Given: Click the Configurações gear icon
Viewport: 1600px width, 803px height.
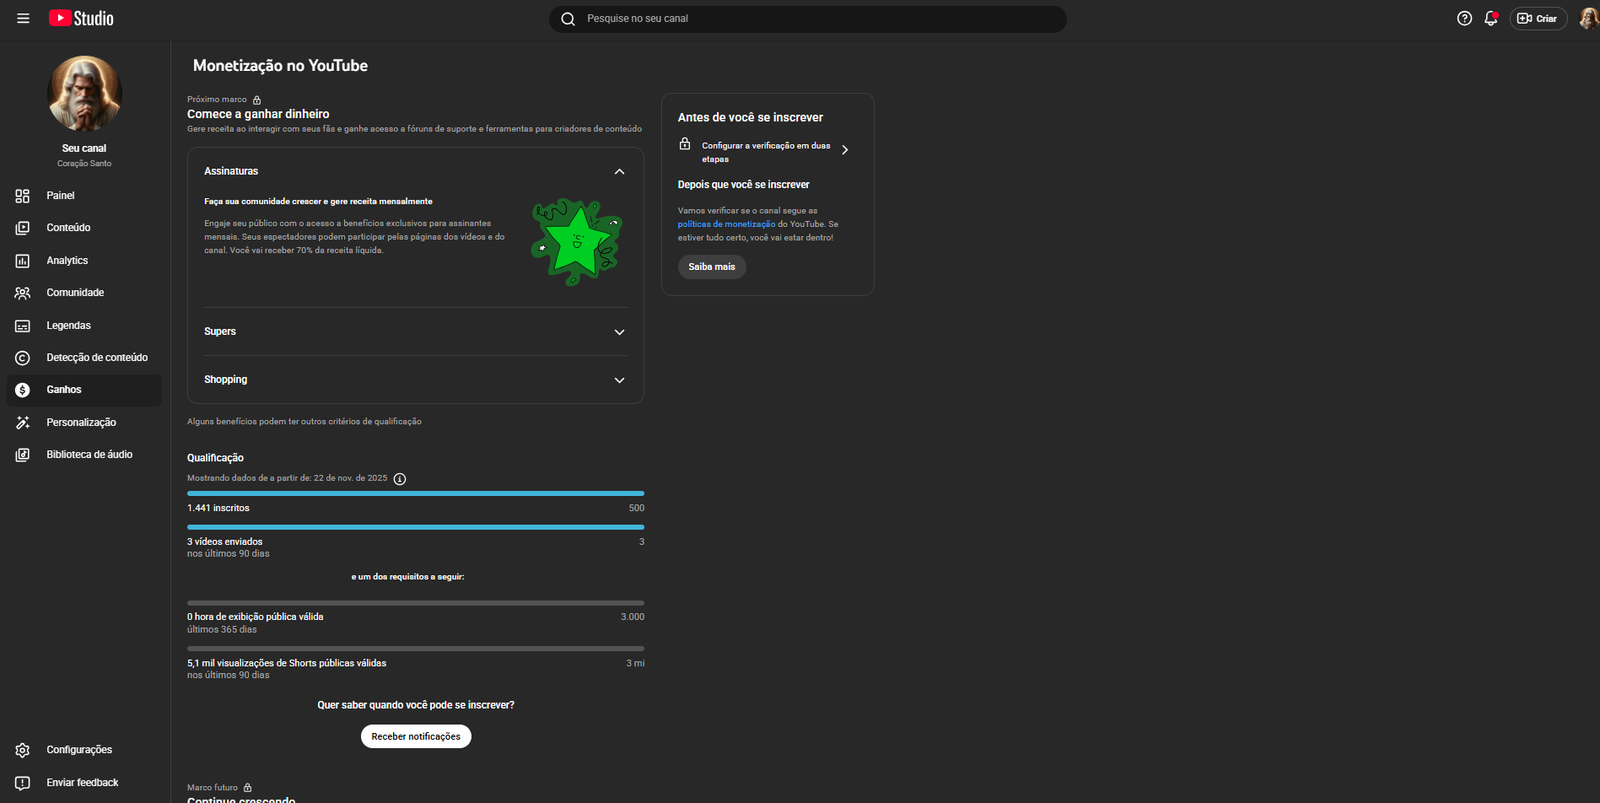Looking at the screenshot, I should (22, 750).
